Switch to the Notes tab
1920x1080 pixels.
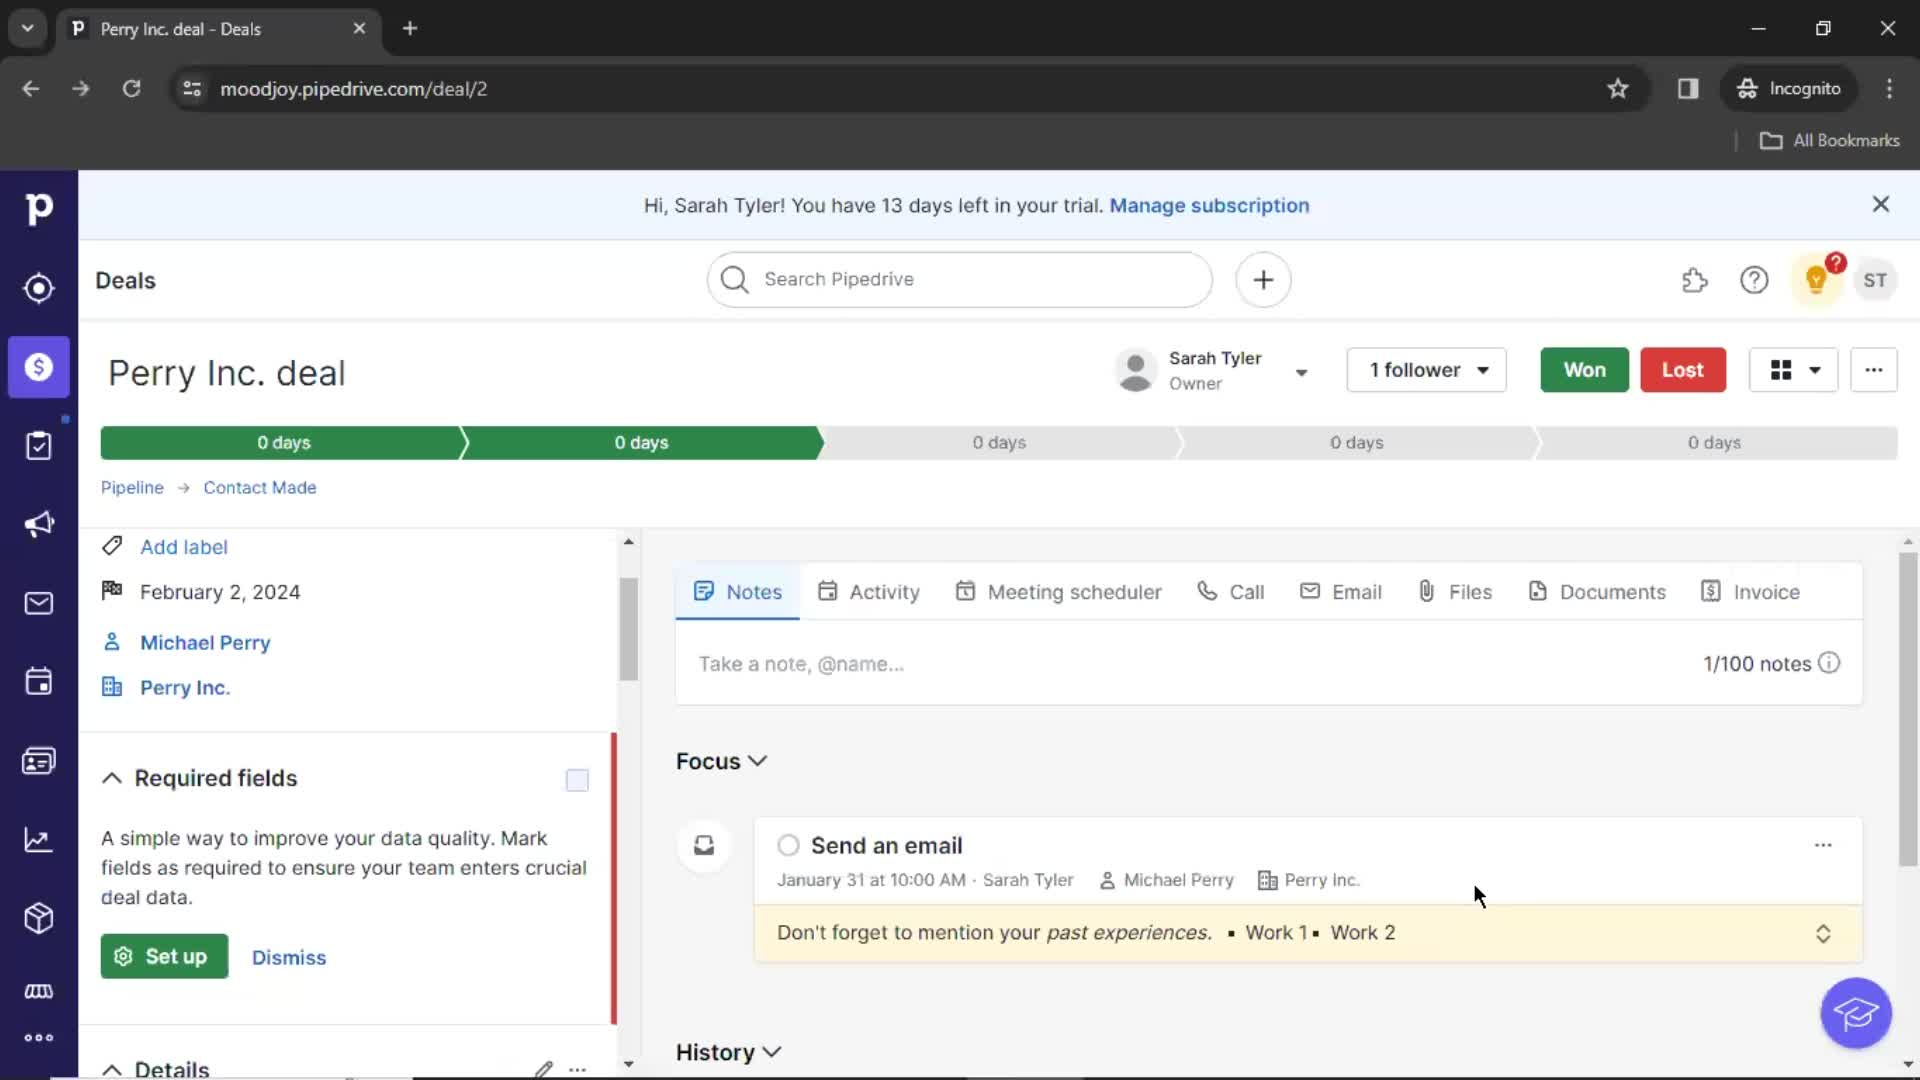(738, 592)
